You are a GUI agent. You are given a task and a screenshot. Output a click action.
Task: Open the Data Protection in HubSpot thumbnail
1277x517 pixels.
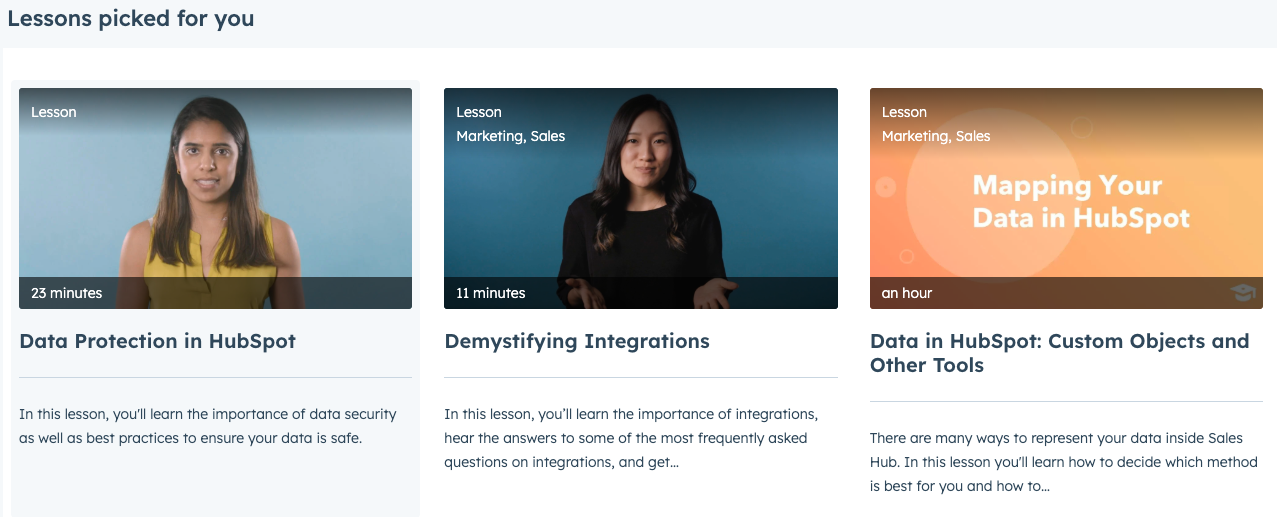tap(215, 198)
